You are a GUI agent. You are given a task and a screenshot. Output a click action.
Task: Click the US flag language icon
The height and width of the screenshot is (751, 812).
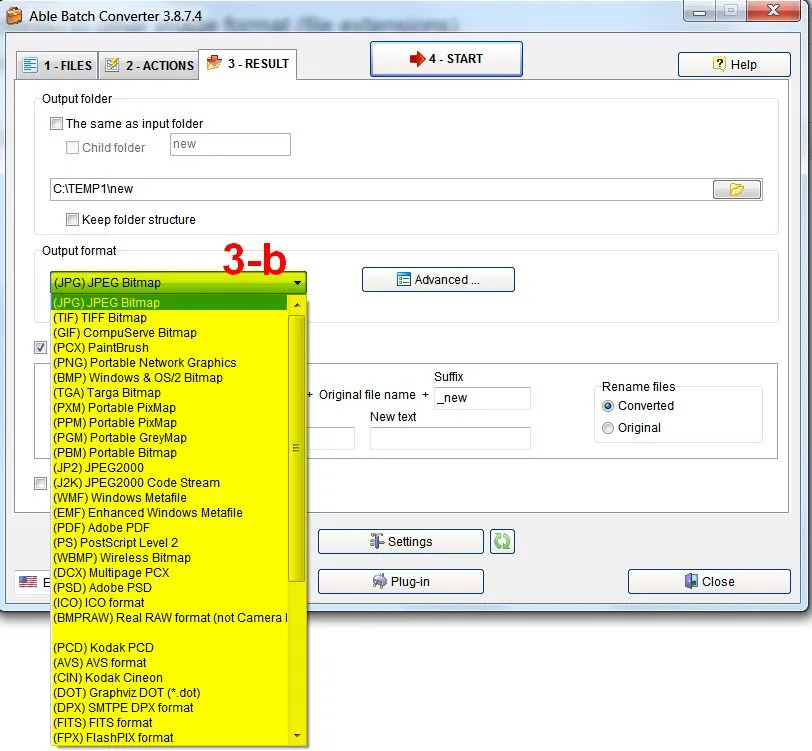[28, 582]
